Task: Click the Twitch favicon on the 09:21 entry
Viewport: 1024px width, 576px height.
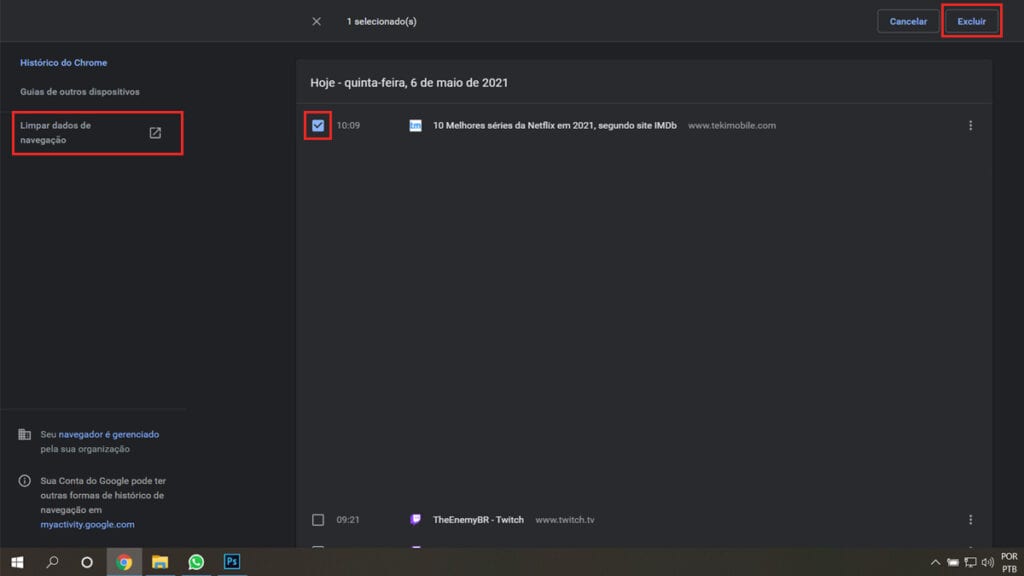Action: (415, 520)
